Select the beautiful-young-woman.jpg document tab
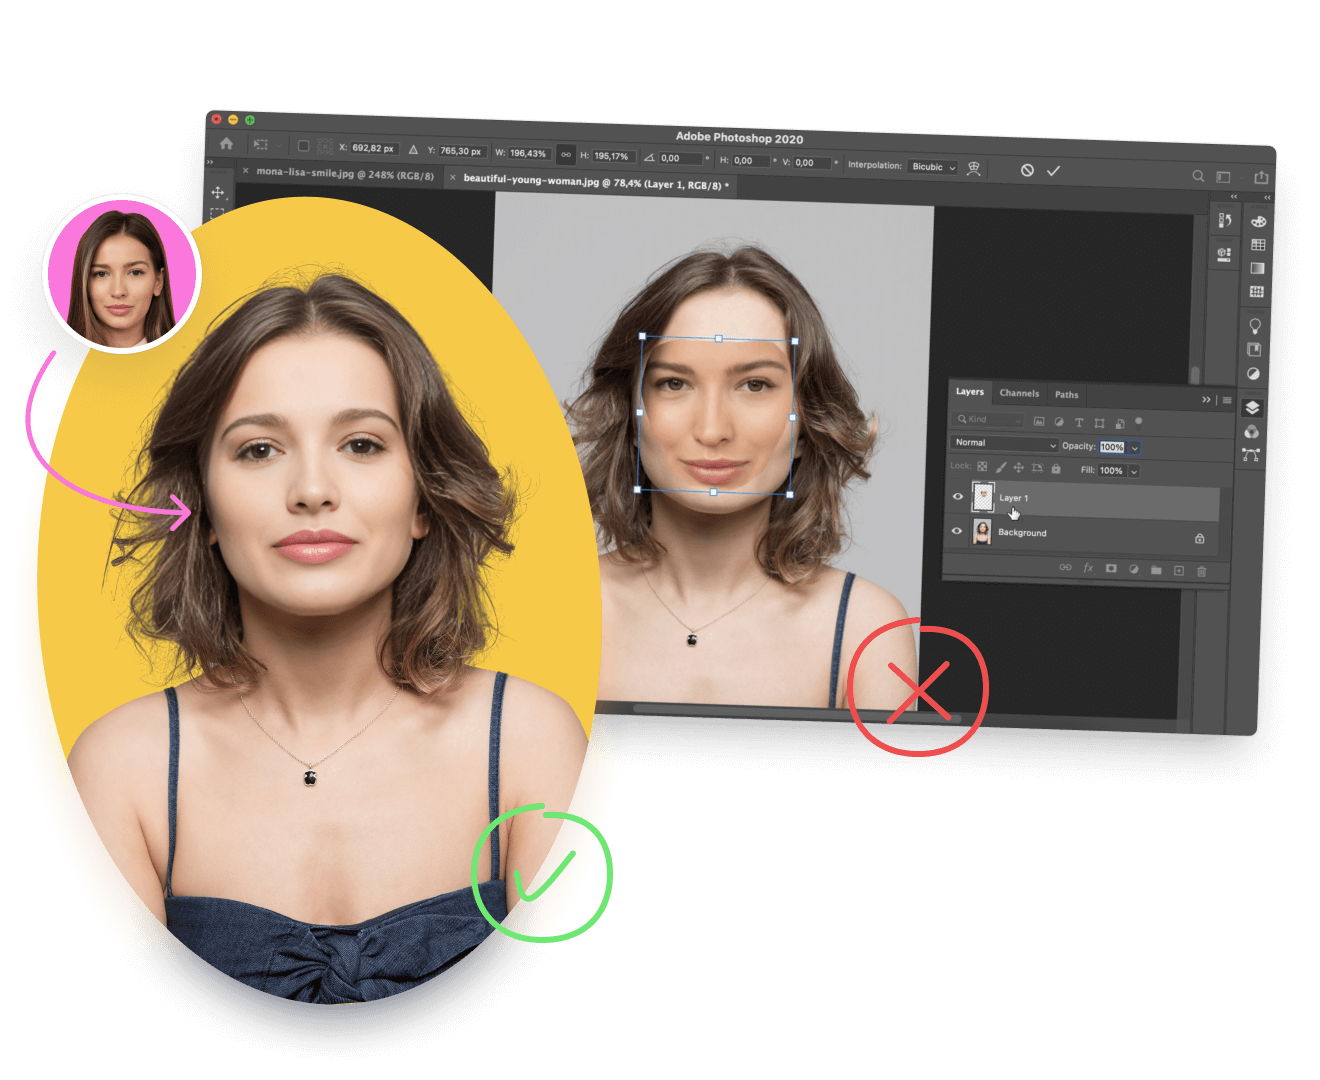This screenshot has width=1320, height=1080. tap(596, 183)
